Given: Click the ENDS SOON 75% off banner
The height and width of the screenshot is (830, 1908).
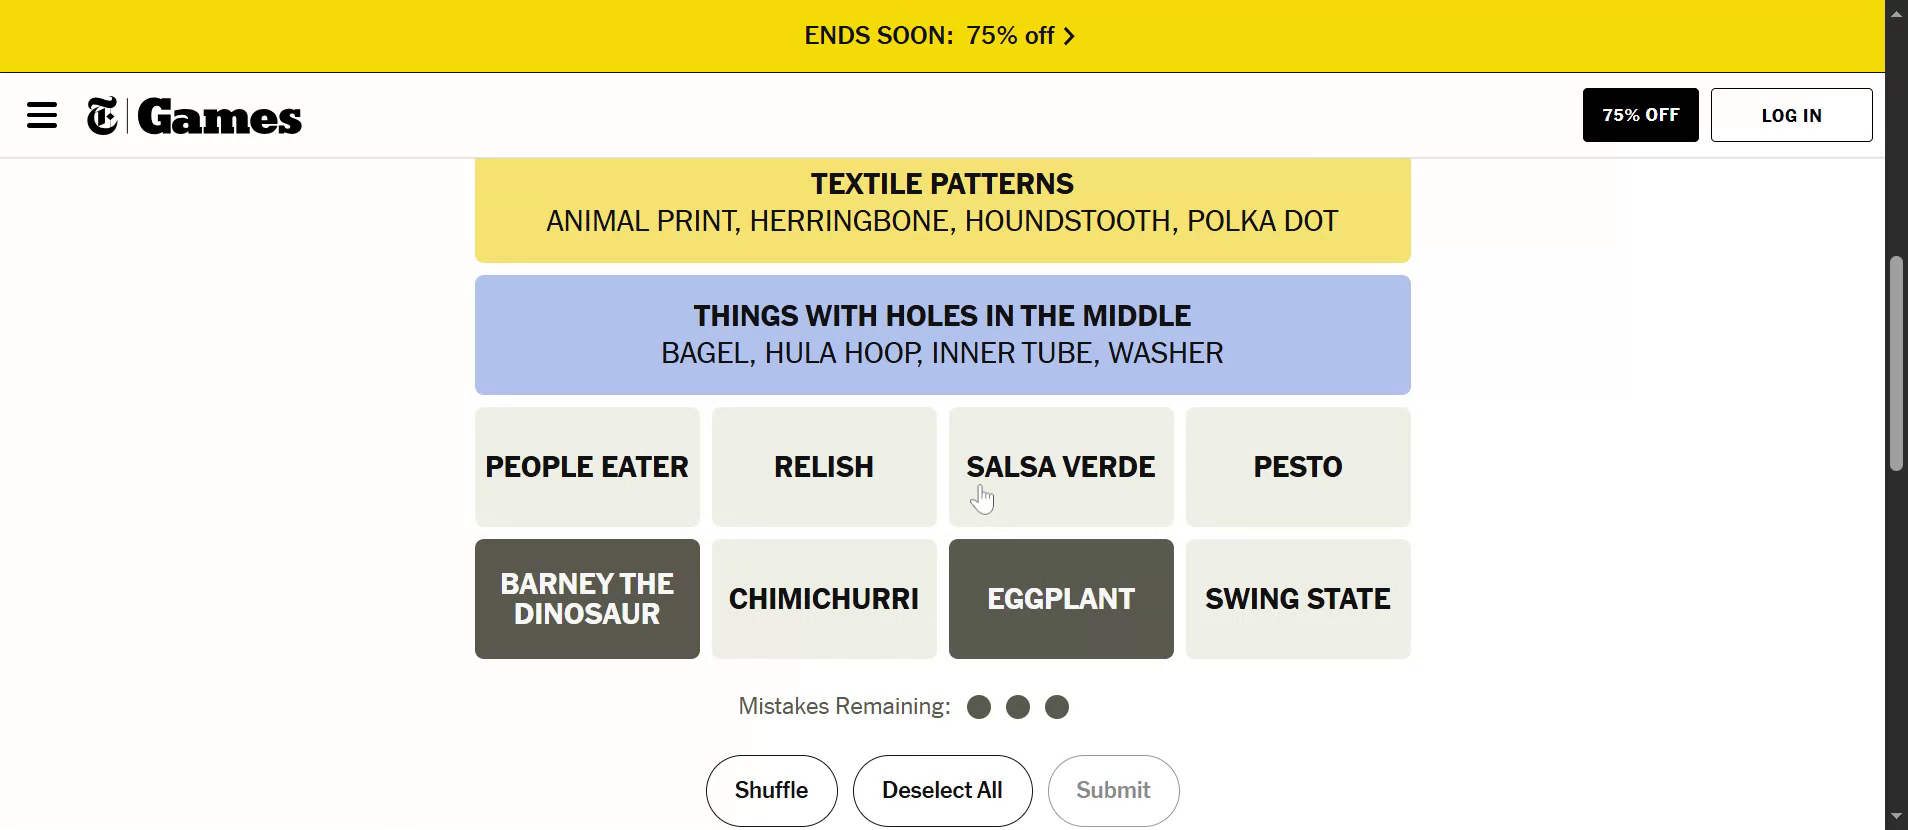Looking at the screenshot, I should (928, 36).
